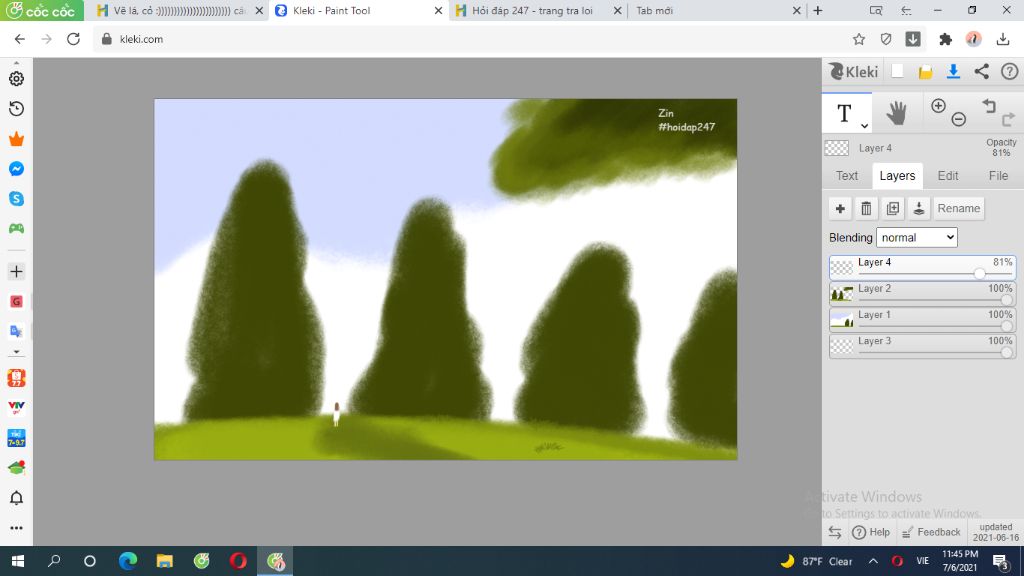Open the Help link in the bottom bar
Viewport: 1024px width, 576px height.
point(871,532)
